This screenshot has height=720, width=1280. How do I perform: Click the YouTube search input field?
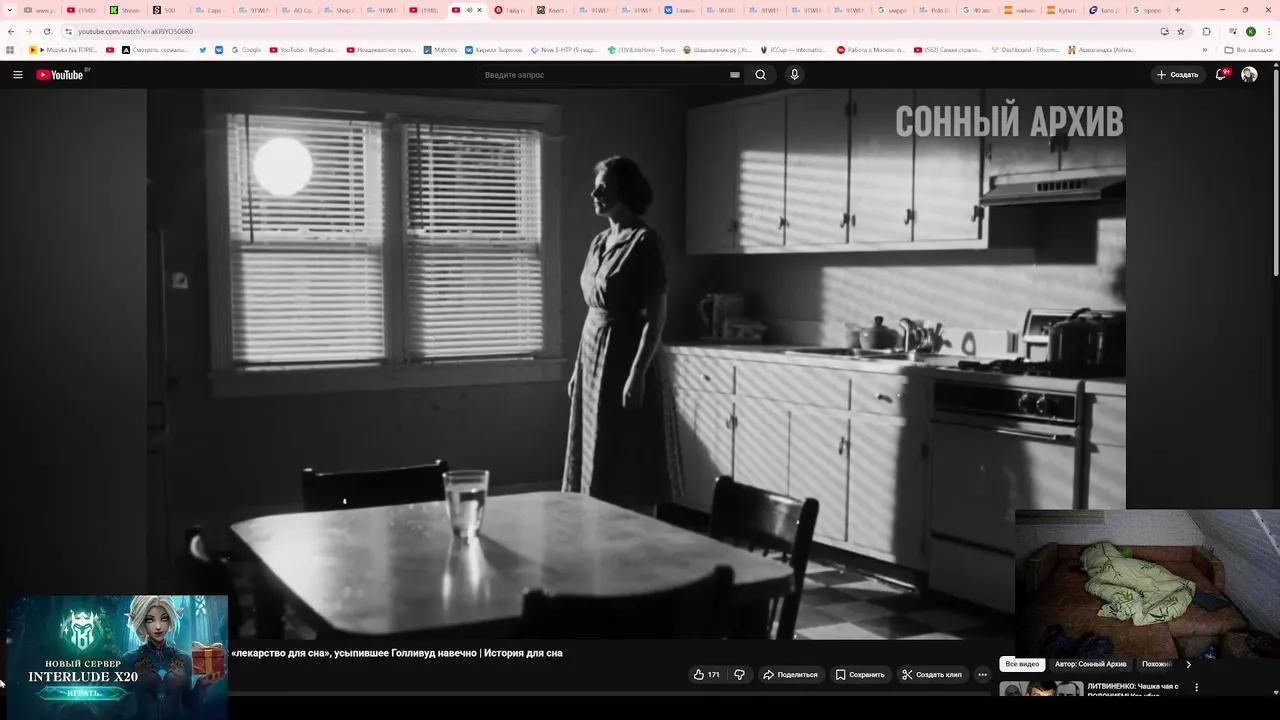[x=600, y=75]
